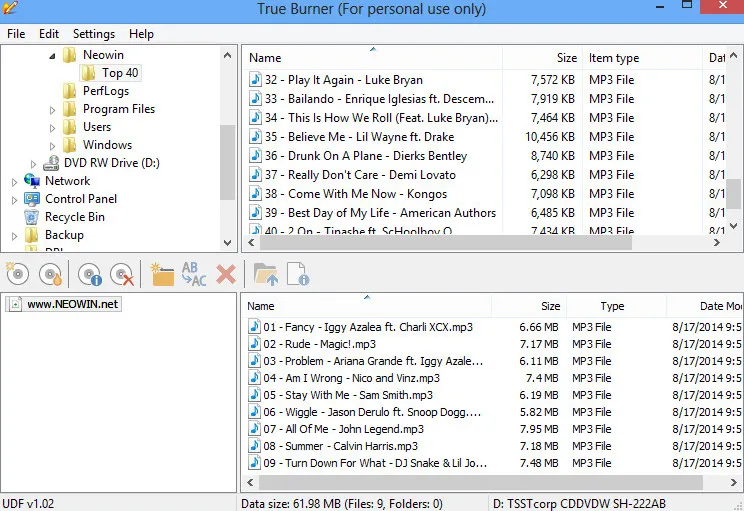Click the Network globe icon in the tree
The height and width of the screenshot is (511, 744).
[32, 181]
